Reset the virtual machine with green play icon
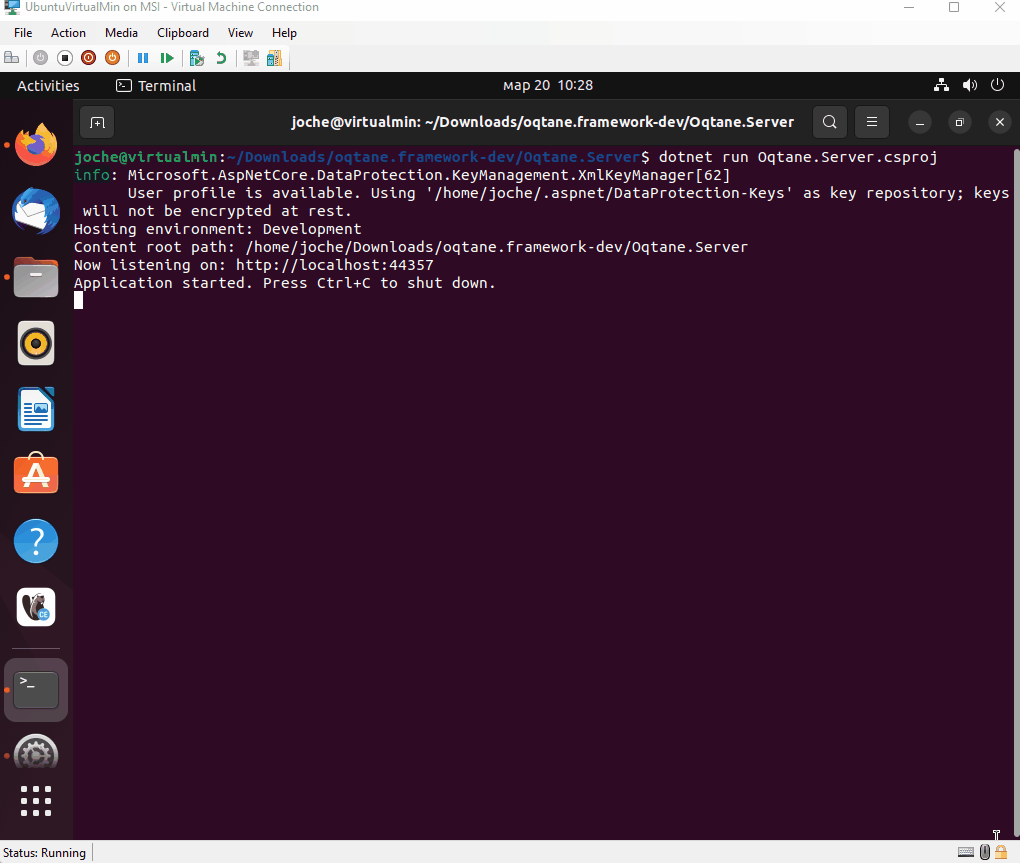Image resolution: width=1020 pixels, height=863 pixels. (x=167, y=58)
